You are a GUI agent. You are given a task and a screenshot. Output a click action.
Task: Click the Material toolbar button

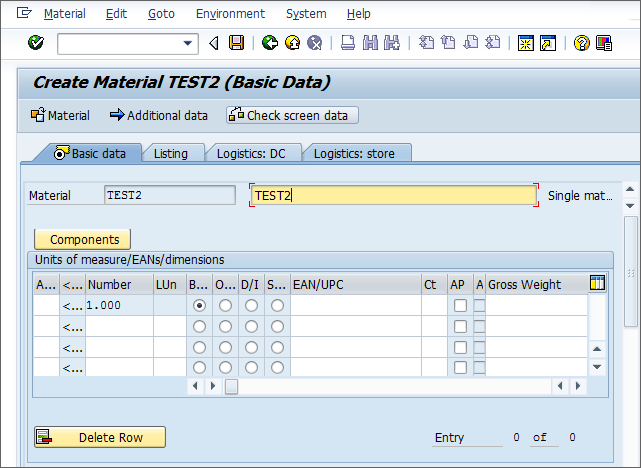(60, 115)
